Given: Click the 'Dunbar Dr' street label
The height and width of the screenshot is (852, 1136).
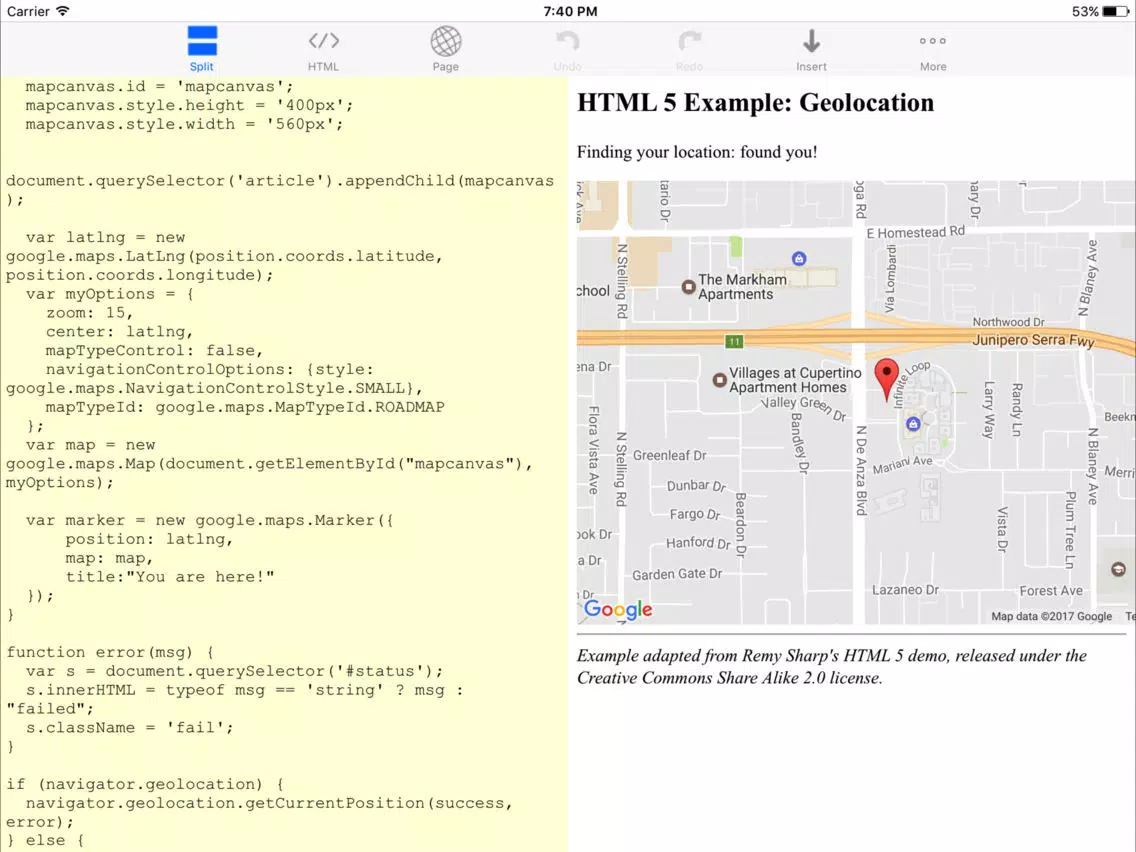Looking at the screenshot, I should (696, 485).
